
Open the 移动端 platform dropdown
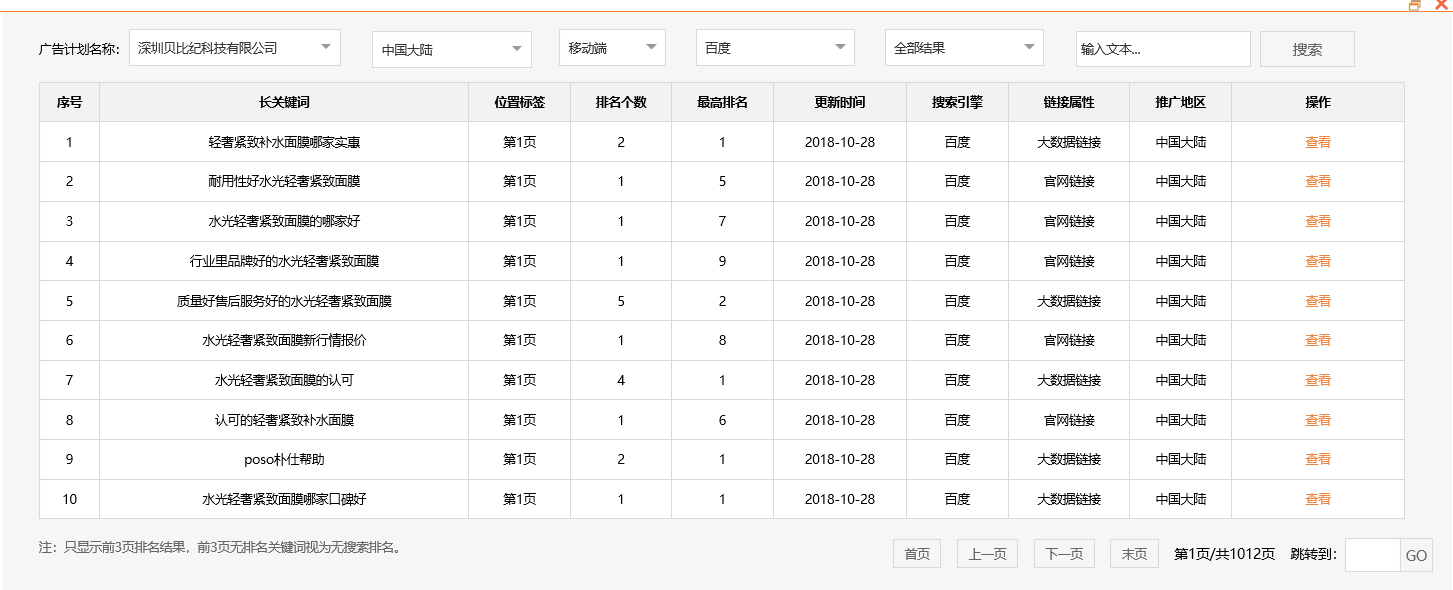611,47
